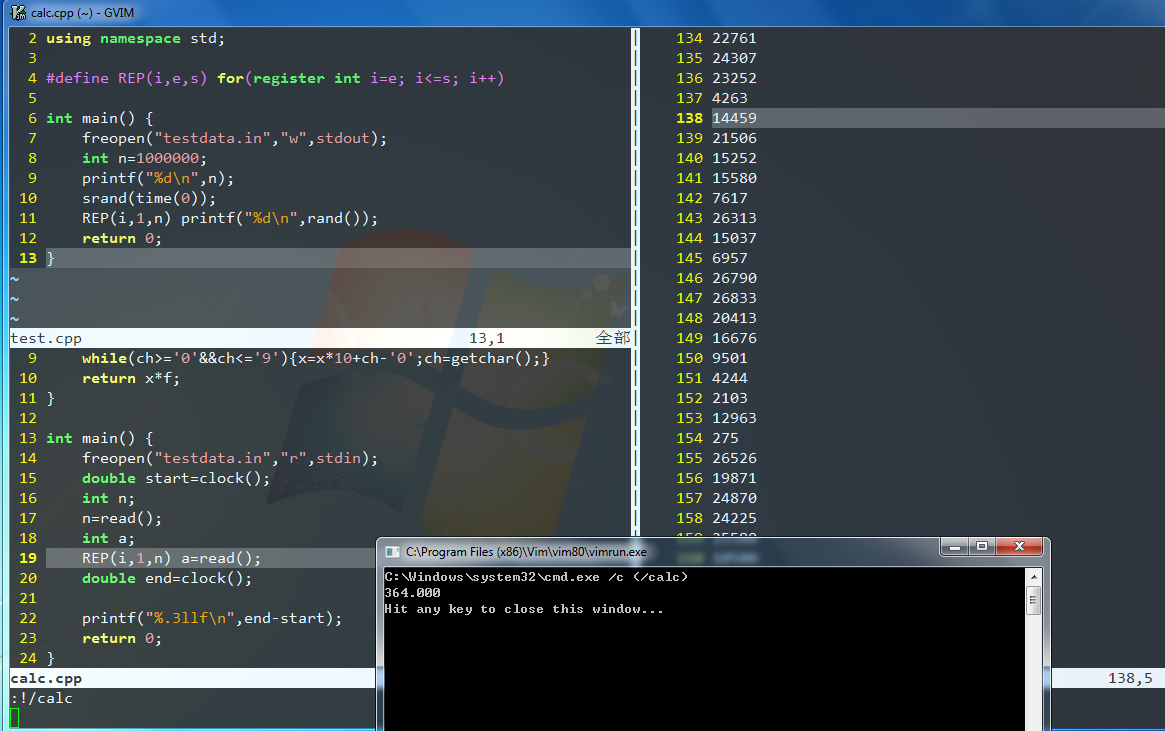Click 'REP(i,1,n) a=read();' line
The height and width of the screenshot is (731, 1165).
pos(172,559)
